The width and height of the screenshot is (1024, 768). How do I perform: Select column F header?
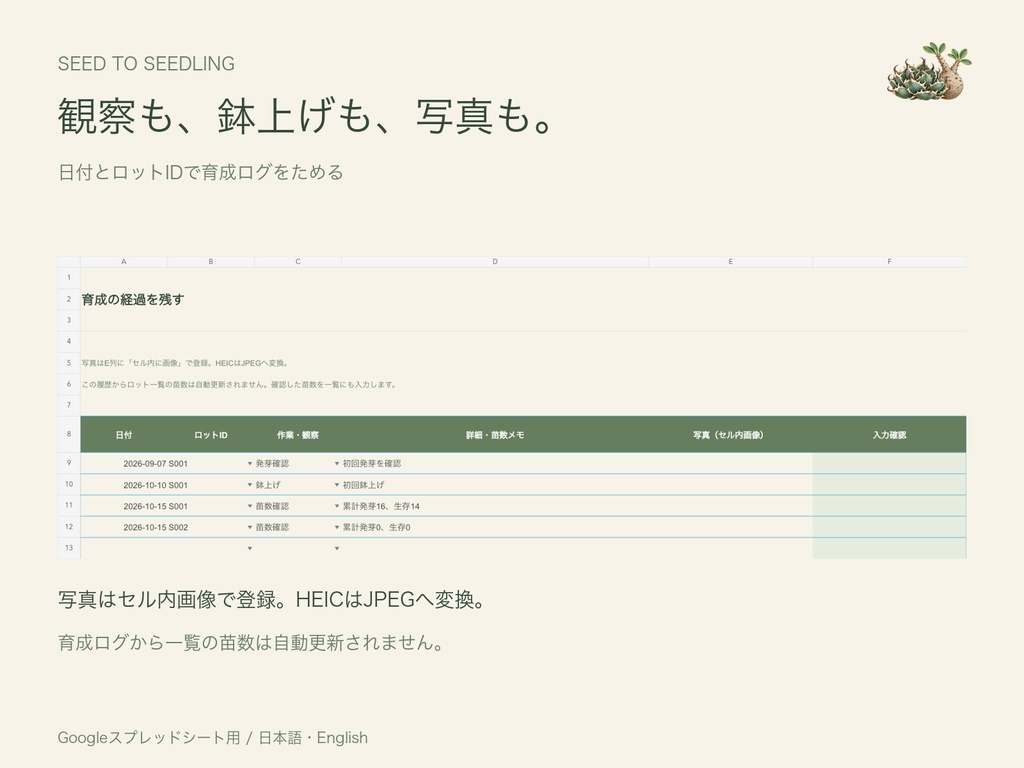[x=889, y=262]
